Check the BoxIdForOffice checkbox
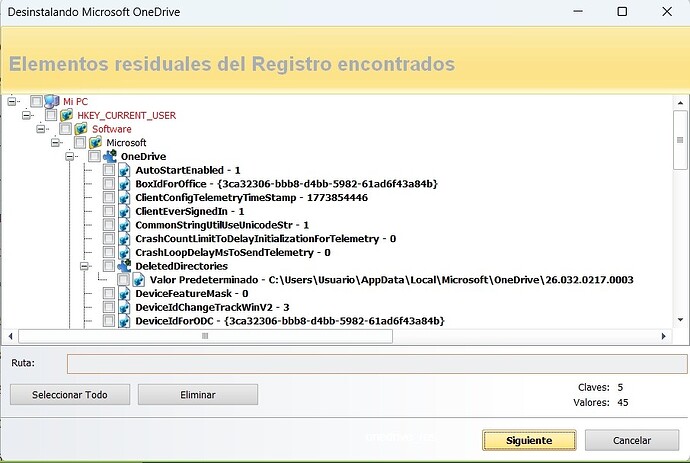690x463 pixels. (x=109, y=184)
